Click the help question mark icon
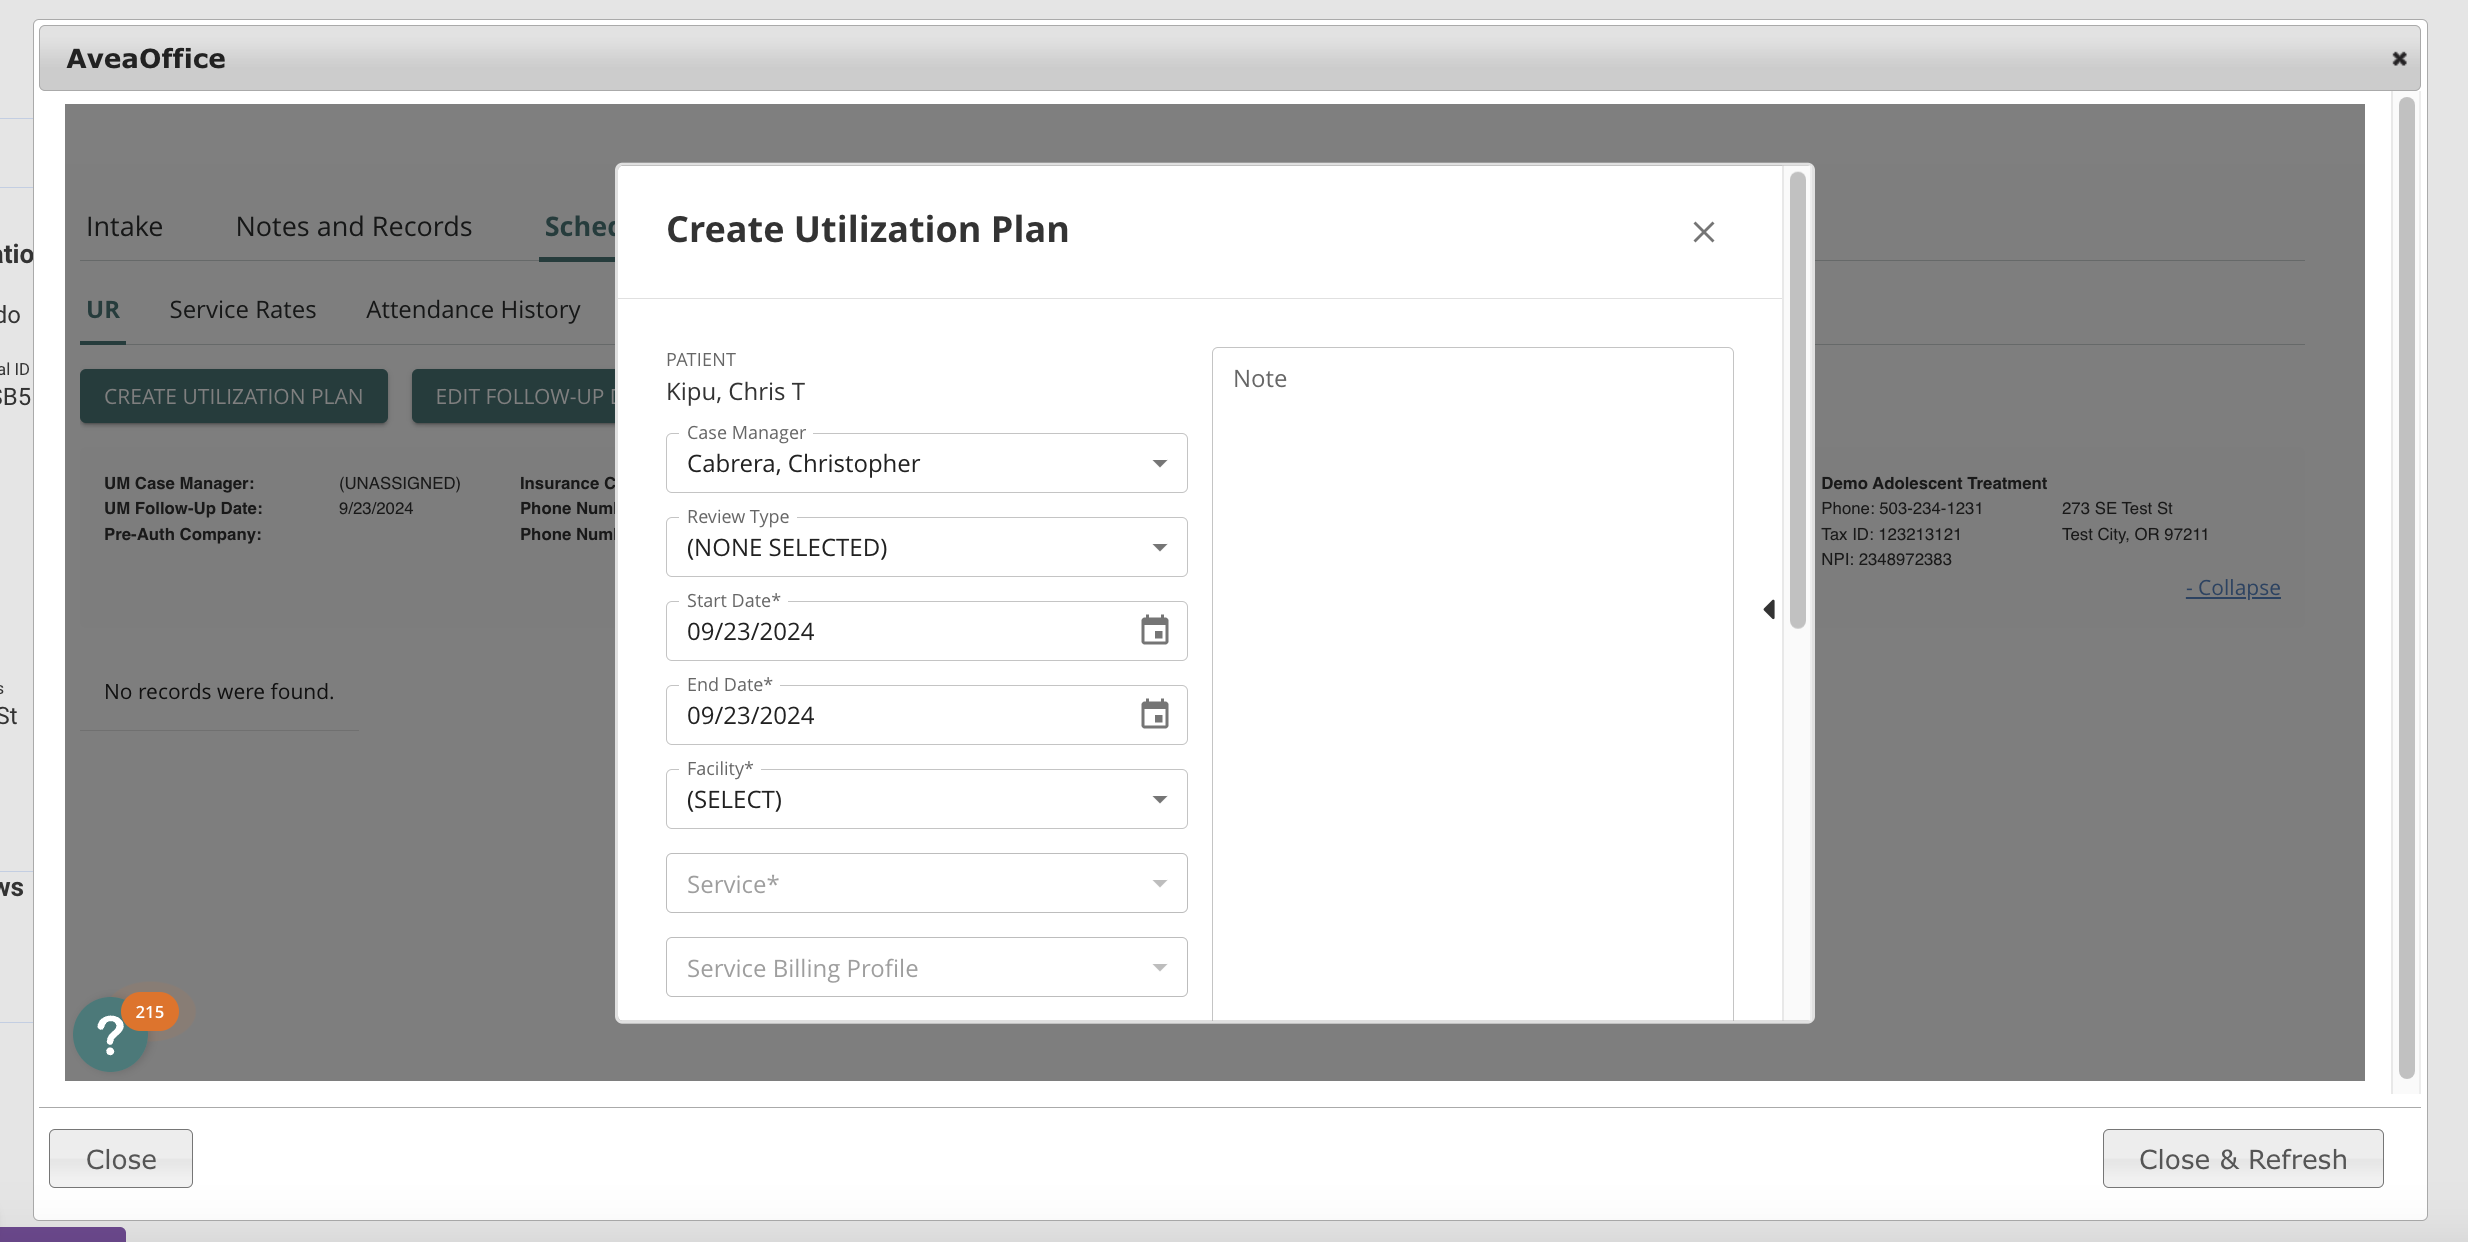Image resolution: width=2468 pixels, height=1242 pixels. [110, 1034]
